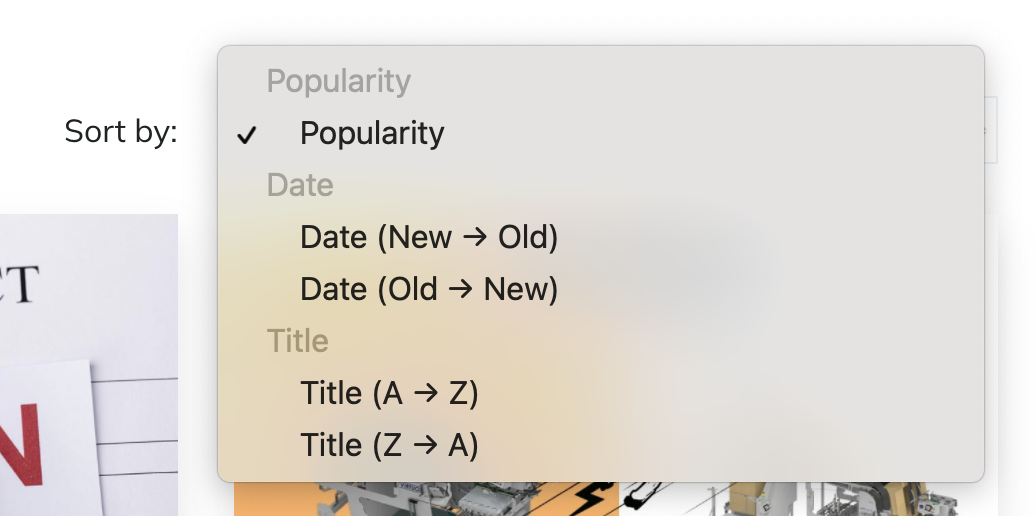
Task: Choose Date (New → Old) sorting
Action: point(601,237)
